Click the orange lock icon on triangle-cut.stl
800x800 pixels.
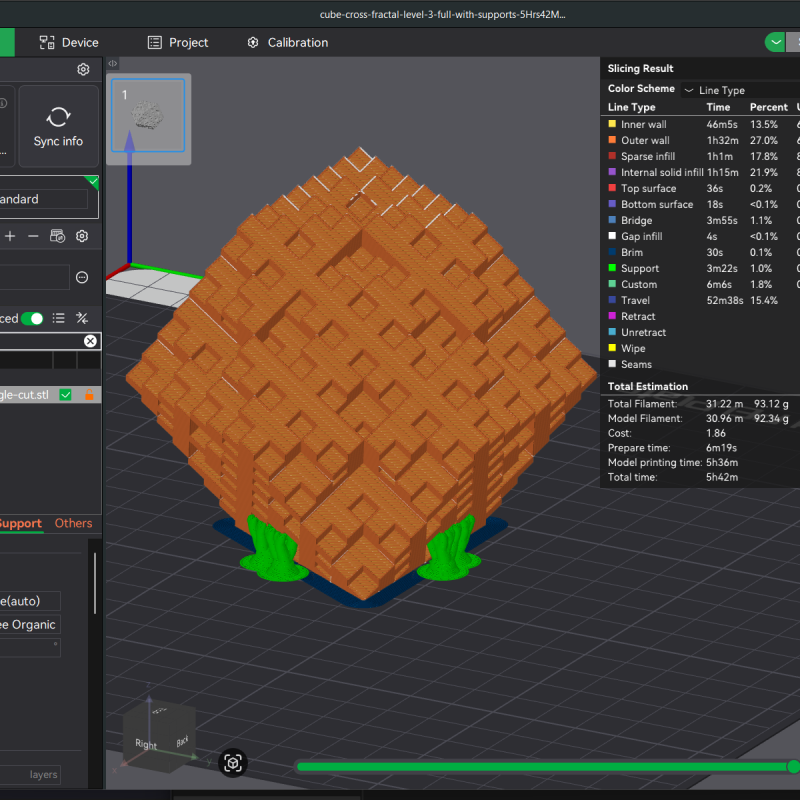point(90,394)
